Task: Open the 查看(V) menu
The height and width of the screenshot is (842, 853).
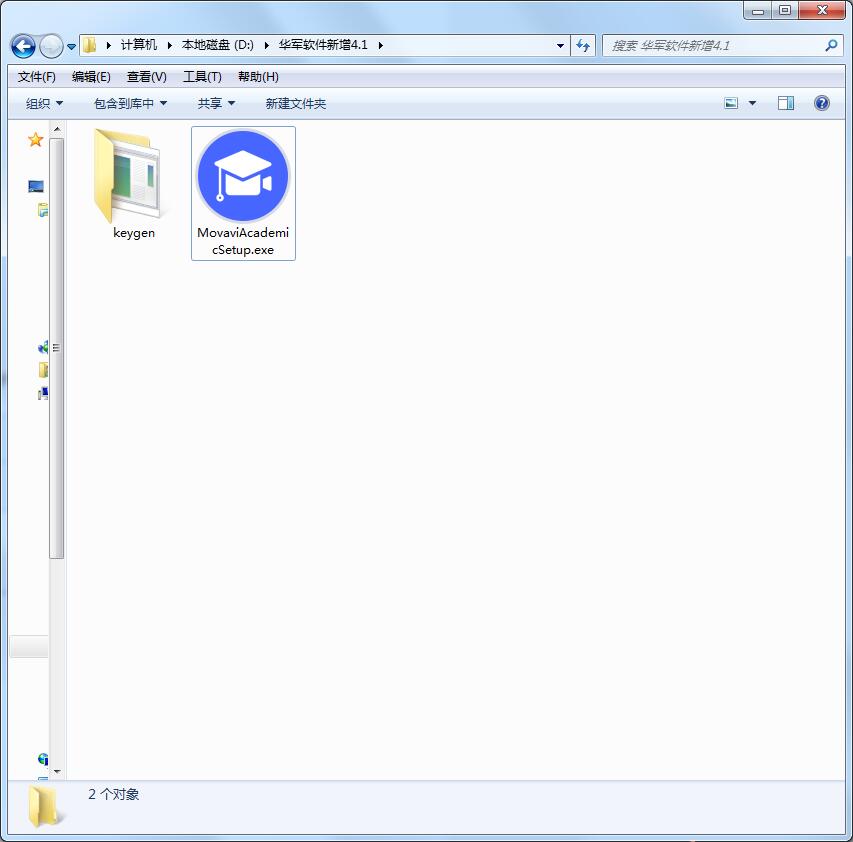Action: [x=146, y=77]
